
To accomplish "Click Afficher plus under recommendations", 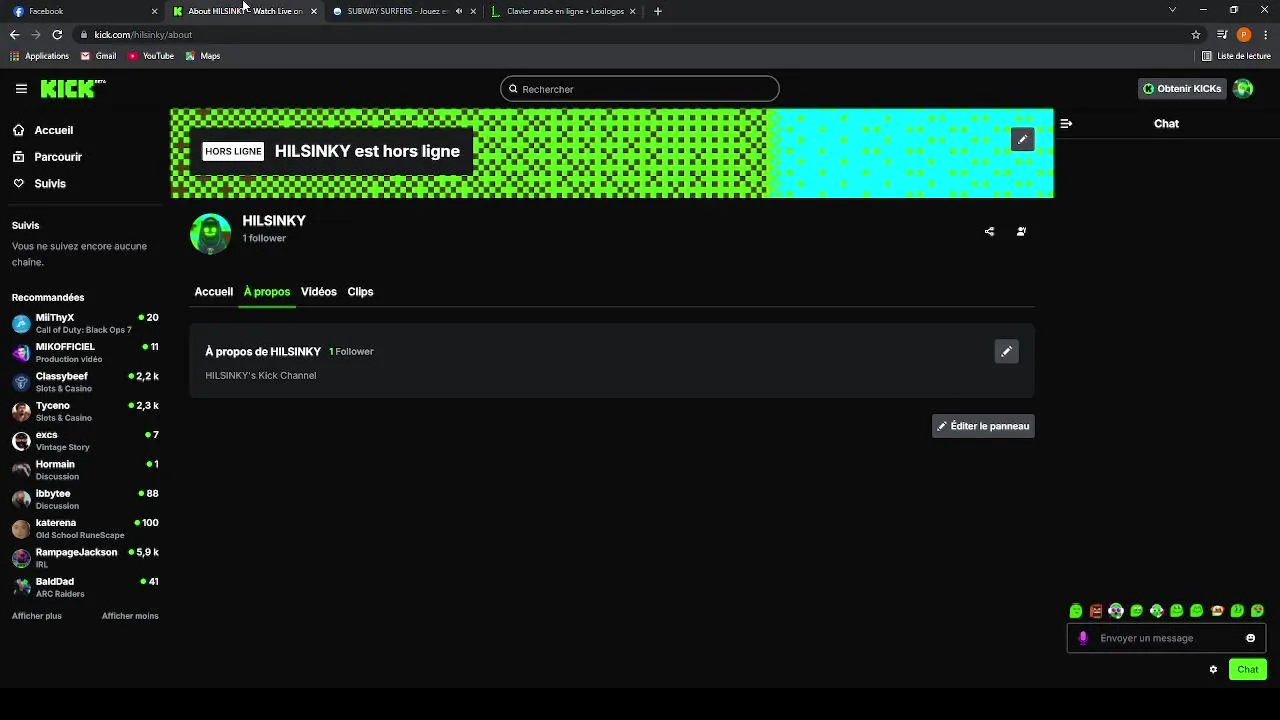I will tap(37, 616).
